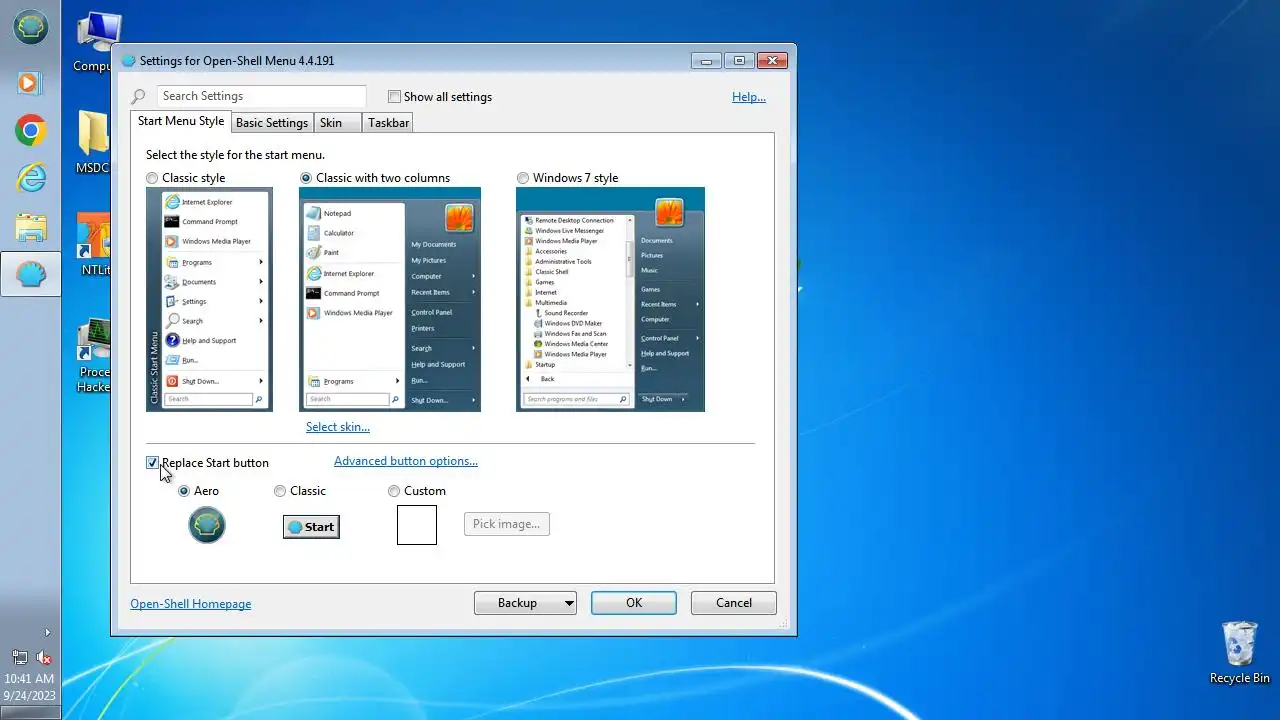Open Internet Explorer from the taskbar
Image resolution: width=1280 pixels, height=720 pixels.
point(30,178)
